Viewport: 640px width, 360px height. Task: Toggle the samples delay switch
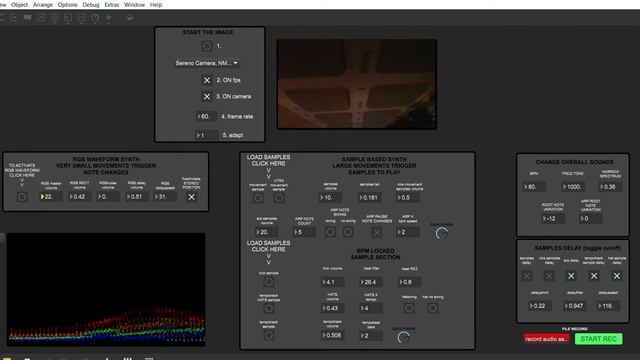point(527,276)
